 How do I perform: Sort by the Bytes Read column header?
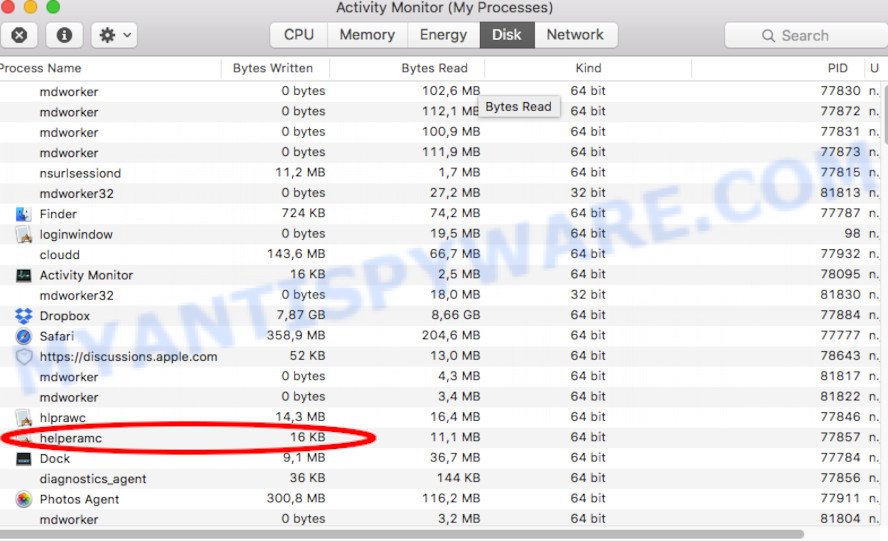407,69
